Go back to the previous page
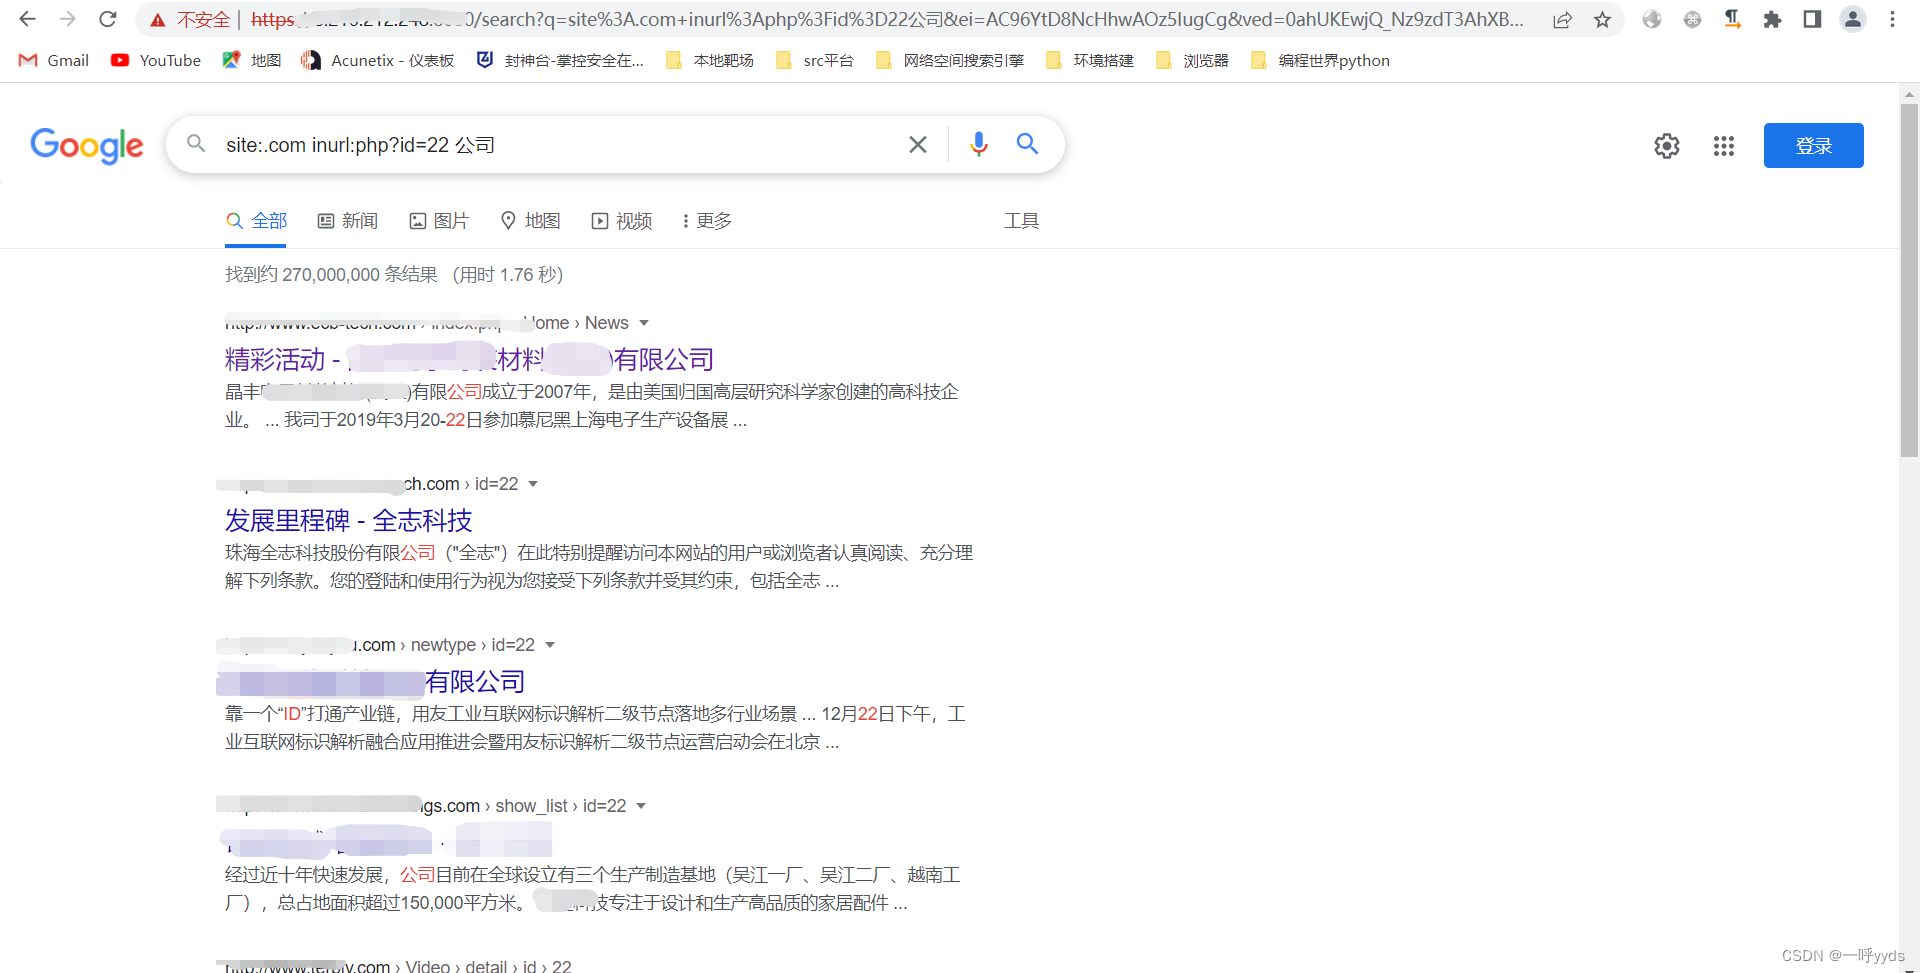Image resolution: width=1920 pixels, height=973 pixels. [28, 19]
